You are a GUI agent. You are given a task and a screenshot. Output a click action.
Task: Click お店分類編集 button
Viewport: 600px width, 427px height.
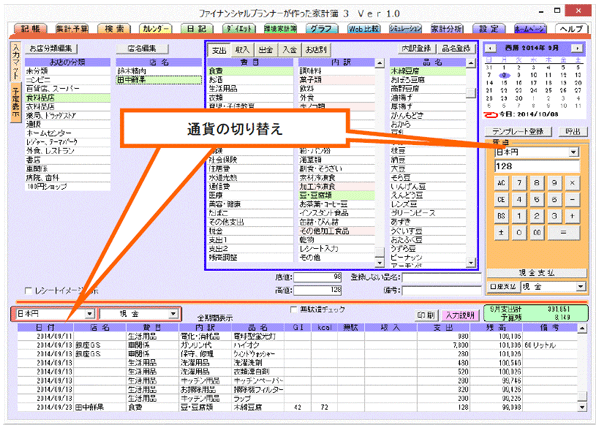click(51, 49)
